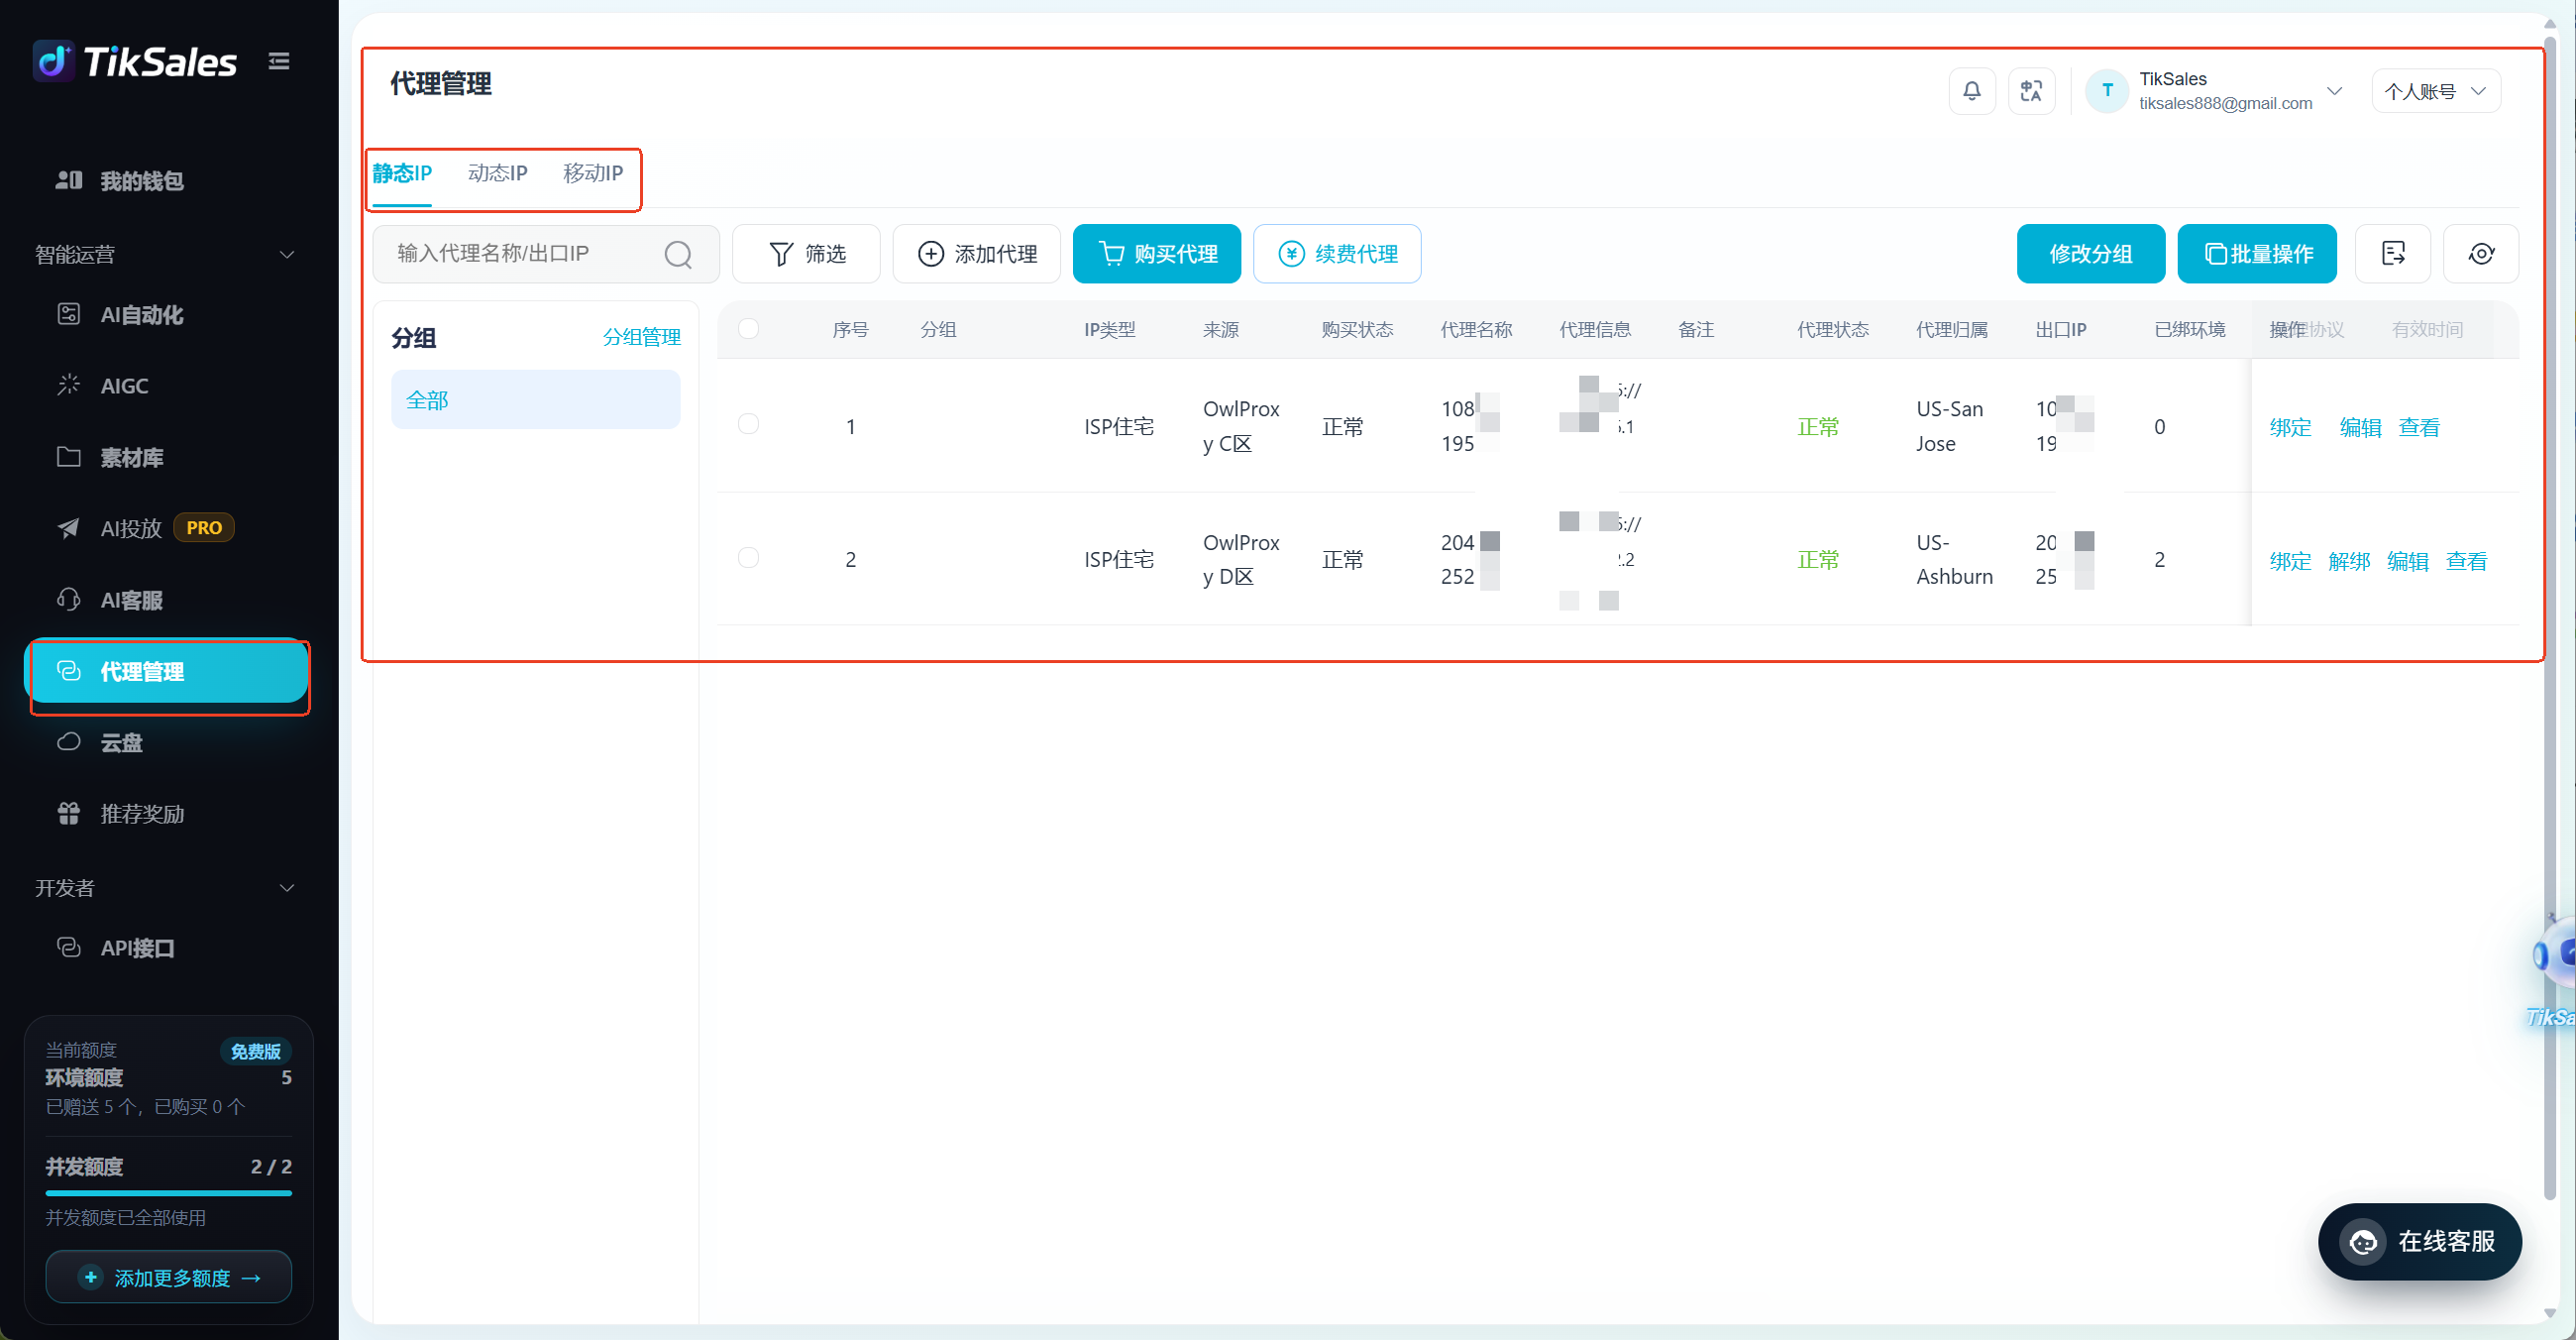
Task: Open the 分组管理 link
Action: click(x=642, y=337)
